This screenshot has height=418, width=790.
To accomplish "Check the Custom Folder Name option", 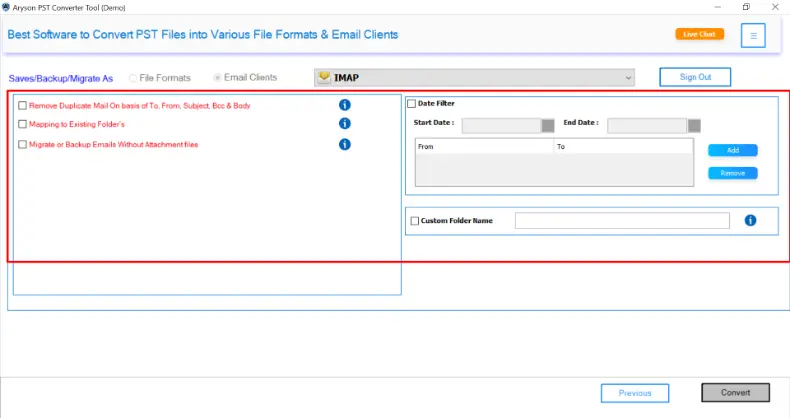I will (x=415, y=221).
